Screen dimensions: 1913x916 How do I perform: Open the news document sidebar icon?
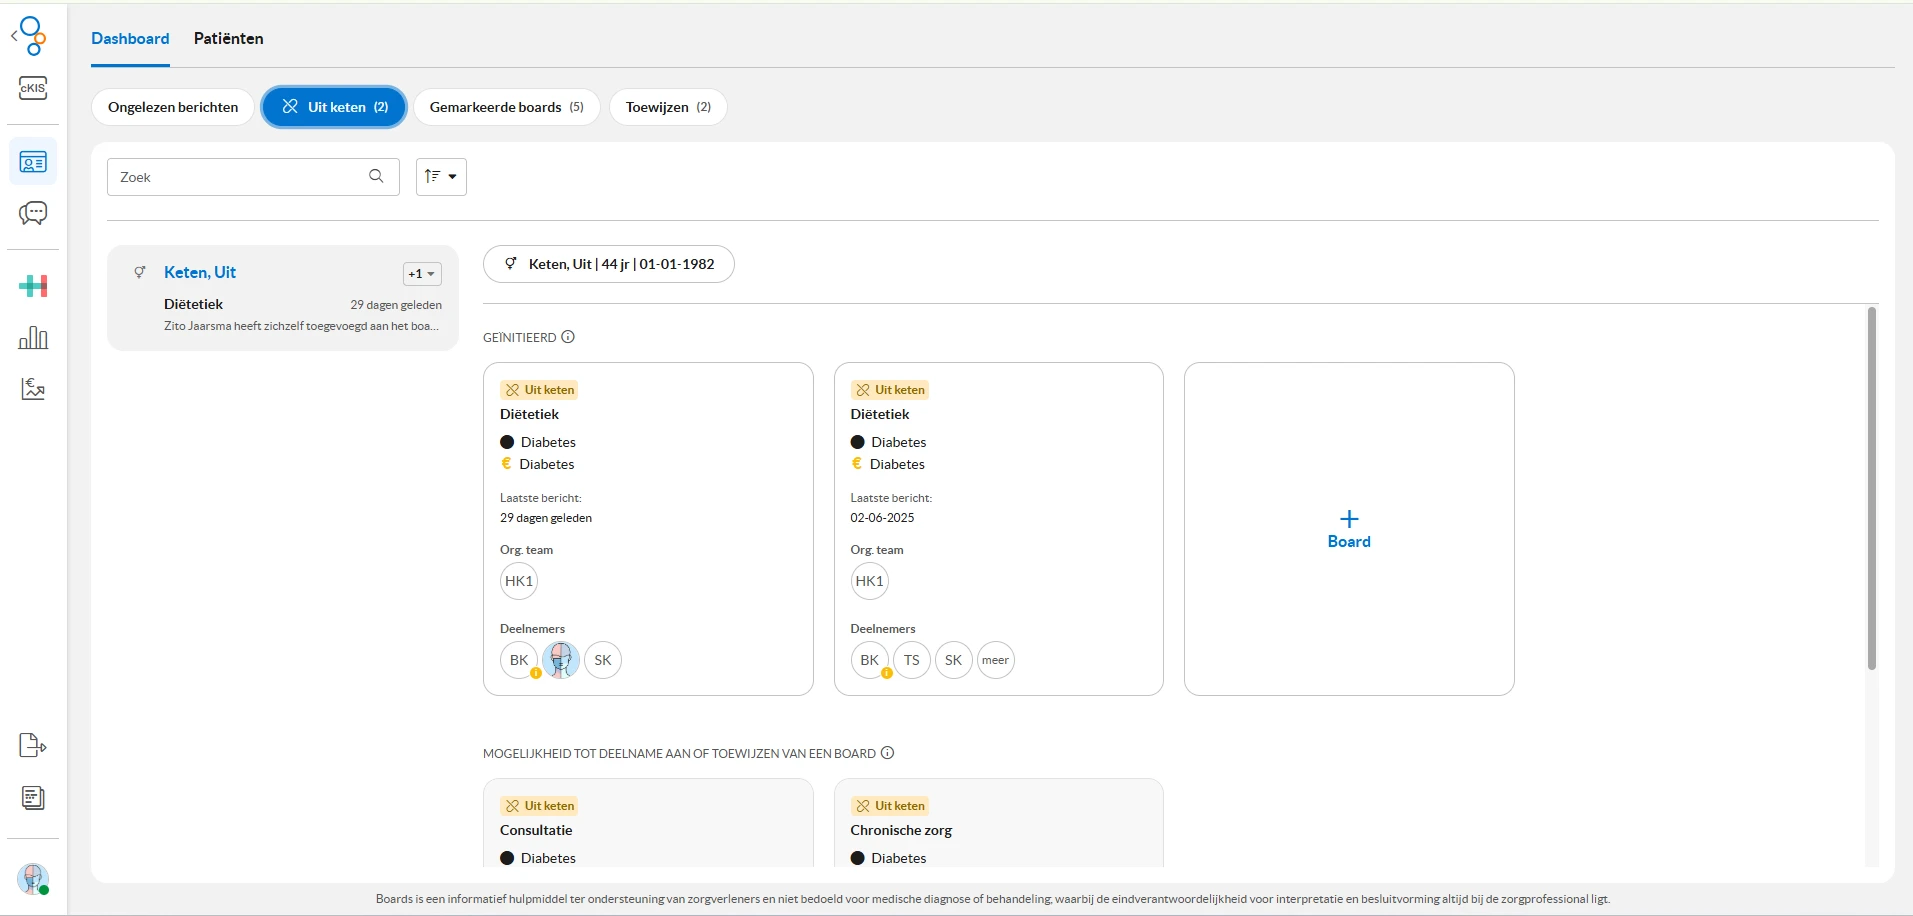pyautogui.click(x=33, y=798)
